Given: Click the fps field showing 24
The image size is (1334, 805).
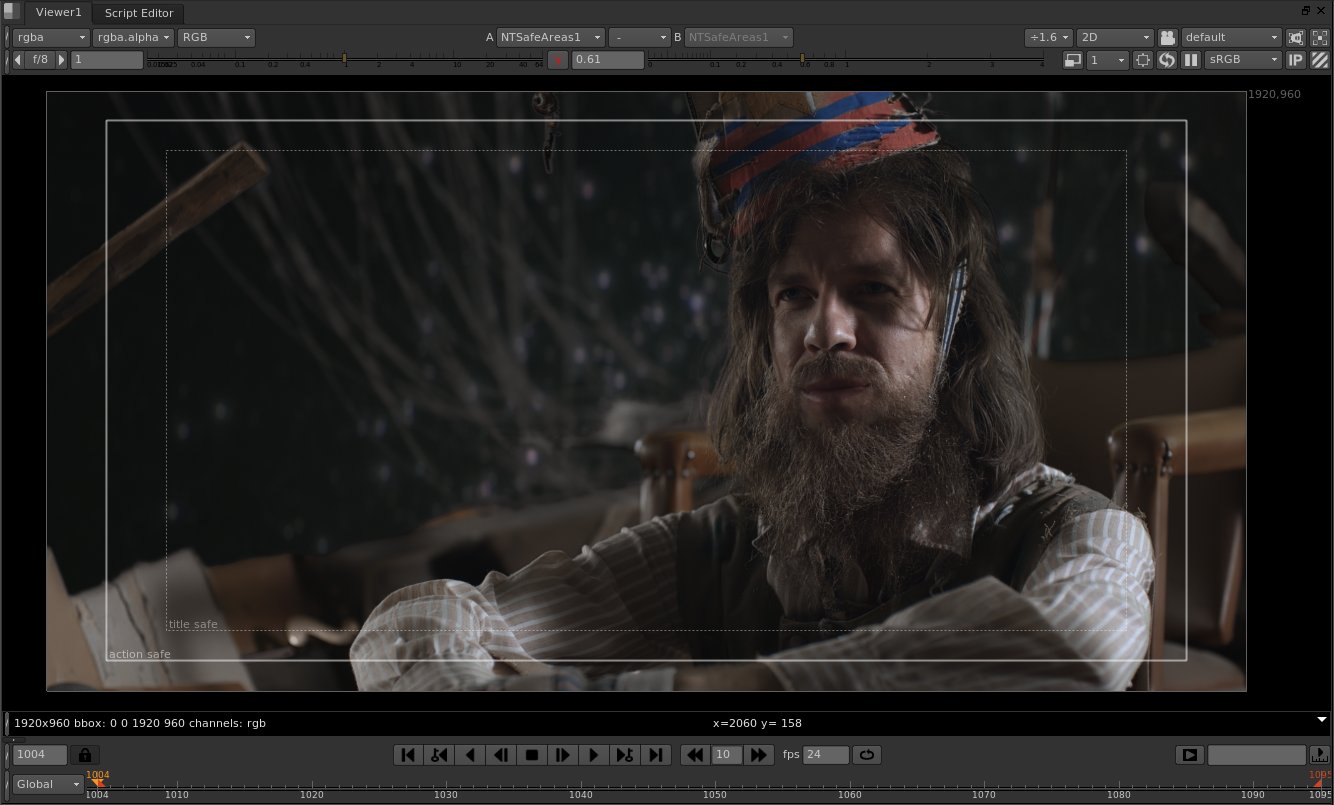Looking at the screenshot, I should (826, 755).
